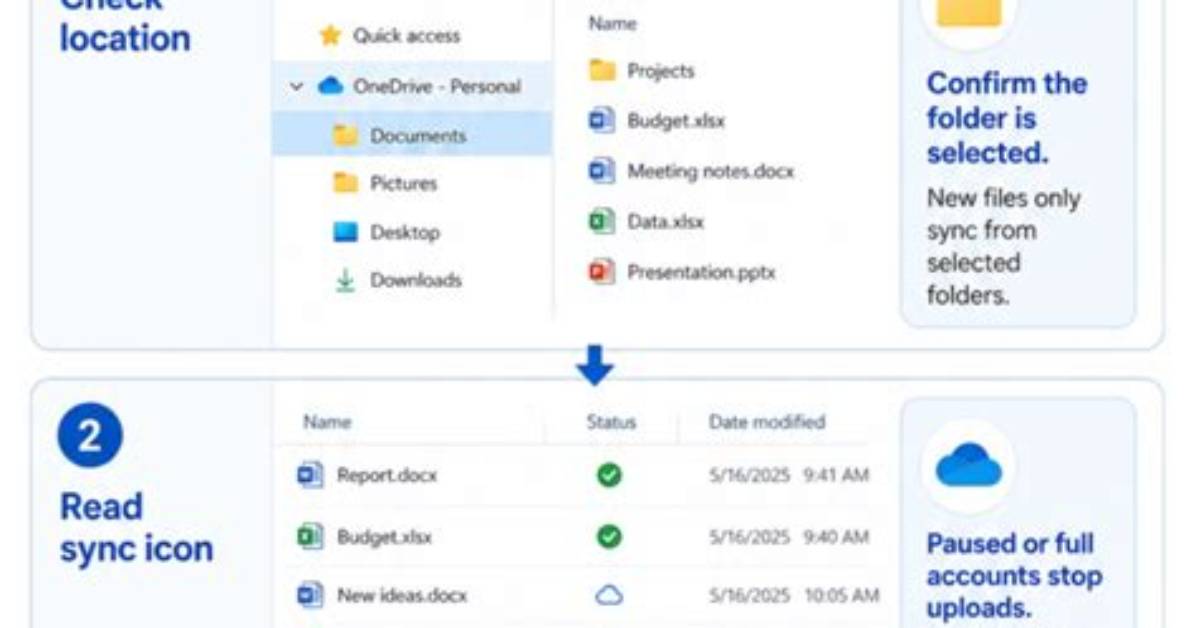The width and height of the screenshot is (1196, 628).
Task: Click the cloud-only status icon for New ideas.docx
Action: (609, 594)
